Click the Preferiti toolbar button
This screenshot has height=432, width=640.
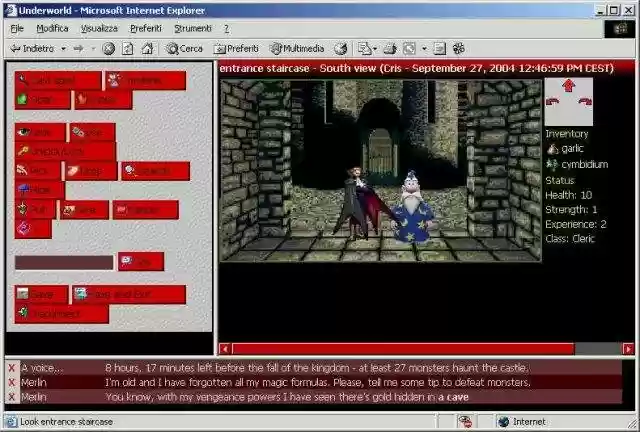(236, 49)
